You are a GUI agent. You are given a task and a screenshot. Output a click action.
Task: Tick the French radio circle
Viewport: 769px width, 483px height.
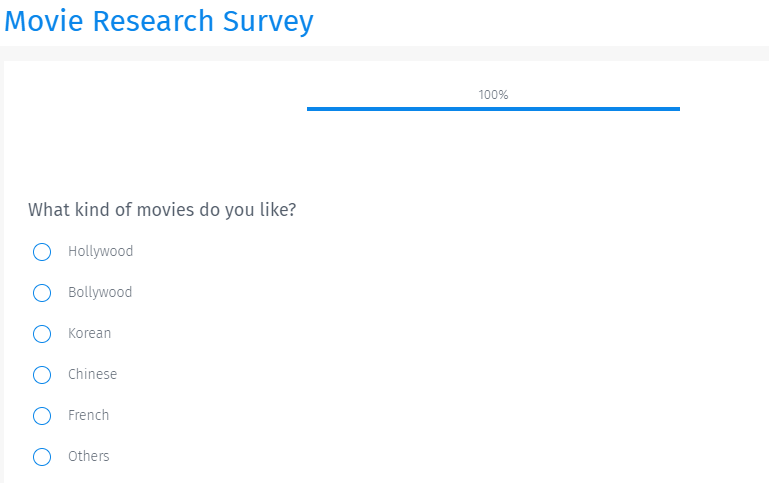point(42,416)
